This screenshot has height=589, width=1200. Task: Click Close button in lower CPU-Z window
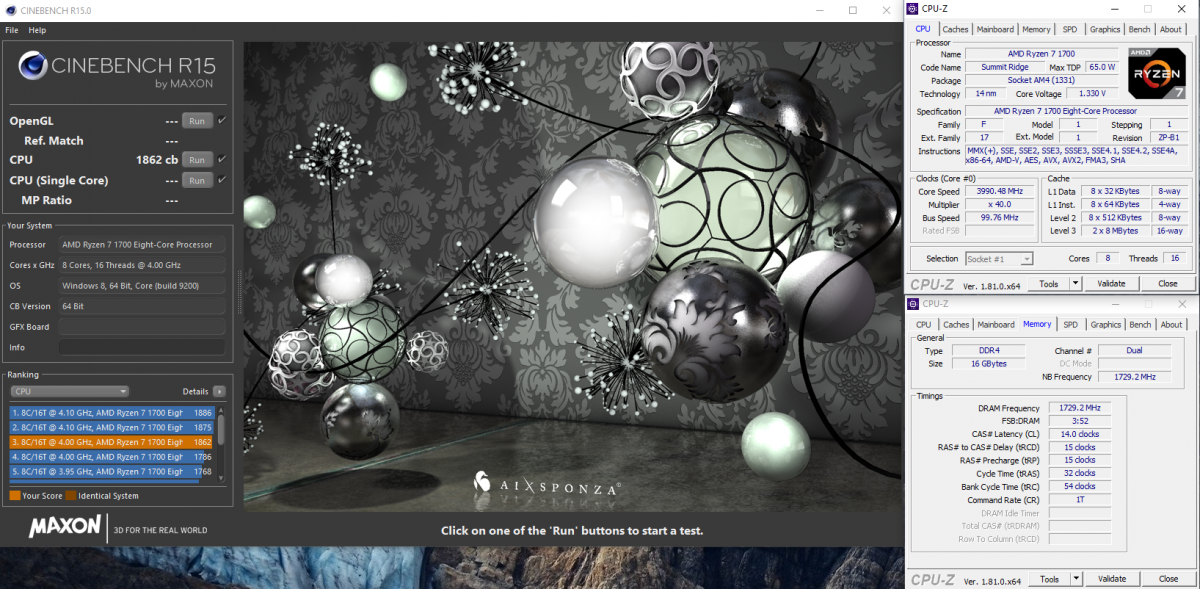pyautogui.click(x=1167, y=579)
